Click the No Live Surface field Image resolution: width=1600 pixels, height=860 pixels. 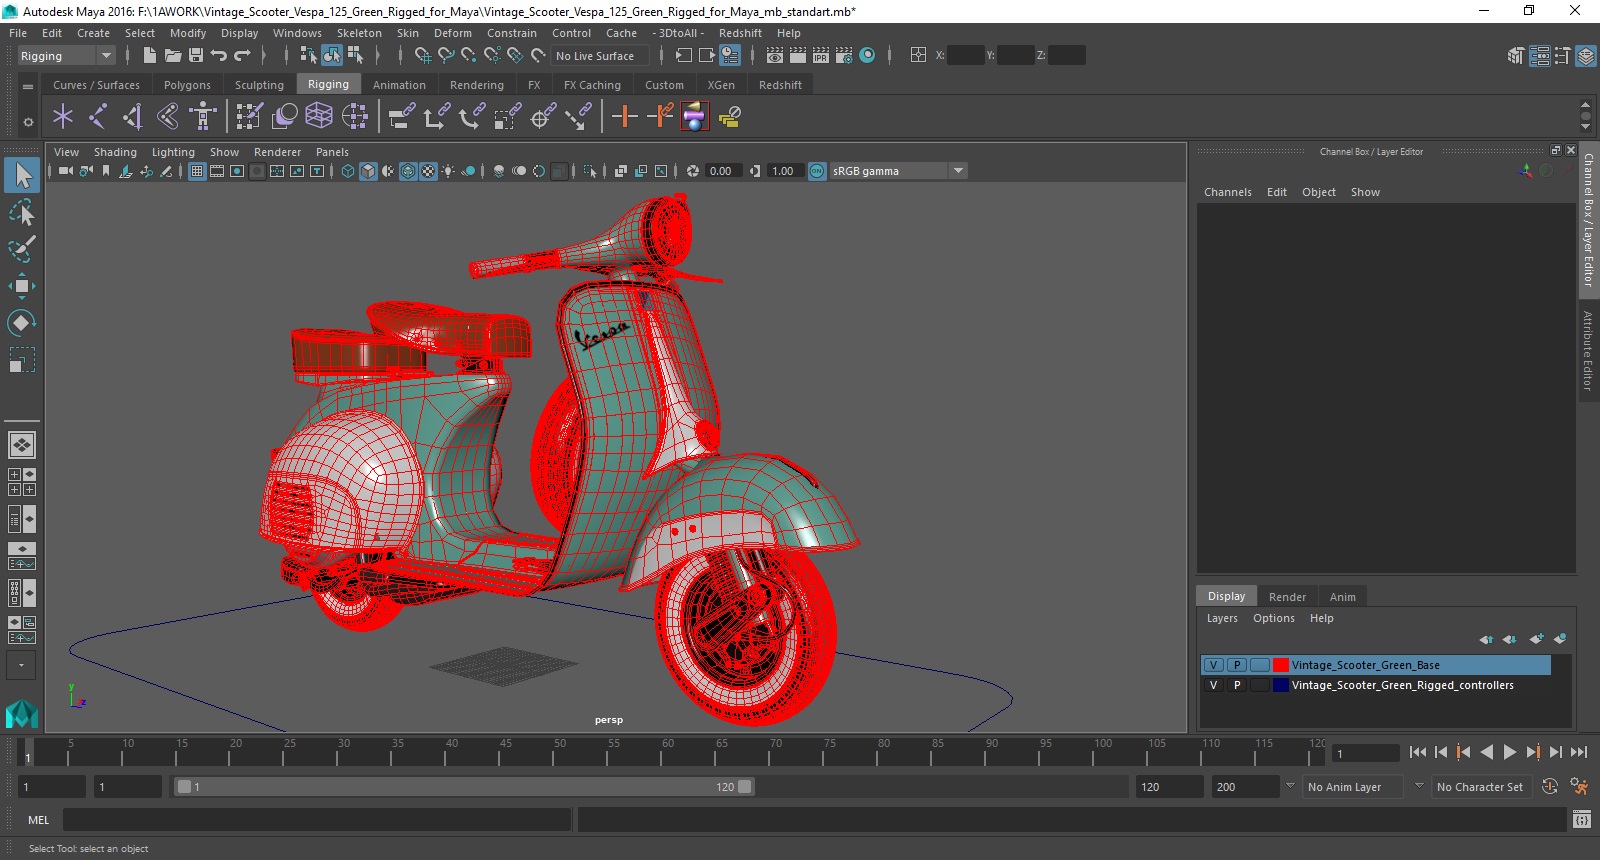pyautogui.click(x=600, y=56)
